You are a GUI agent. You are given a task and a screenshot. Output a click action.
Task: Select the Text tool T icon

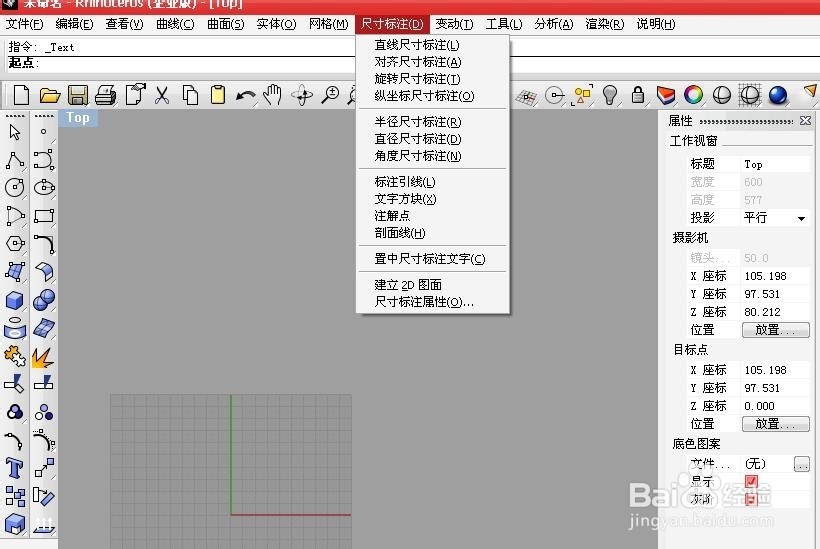pos(15,468)
